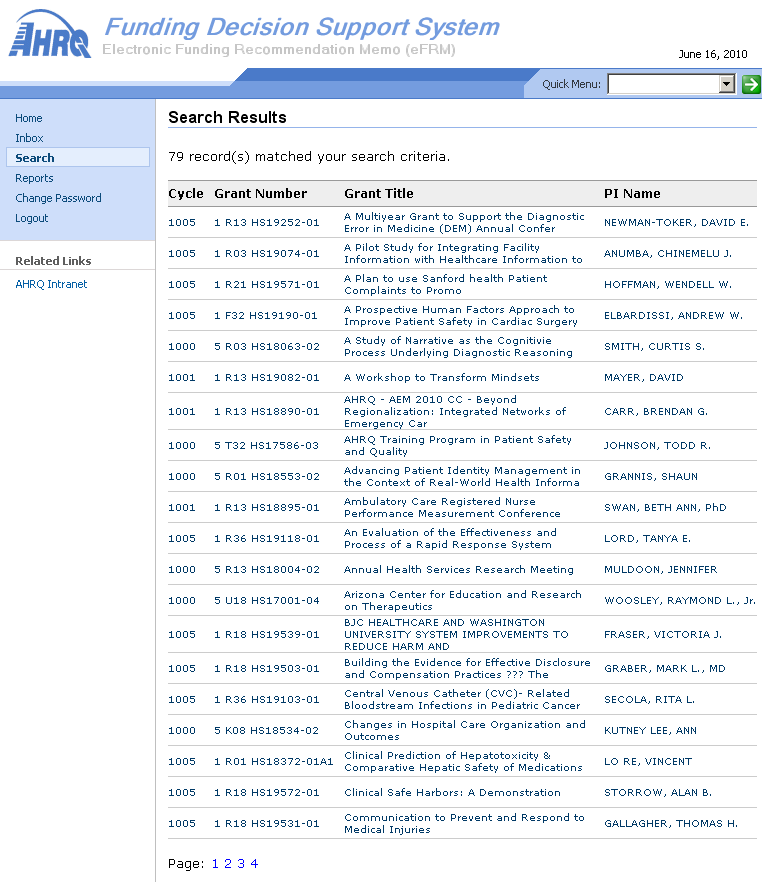The height and width of the screenshot is (882, 762).
Task: Go to results page 4
Action: (254, 863)
